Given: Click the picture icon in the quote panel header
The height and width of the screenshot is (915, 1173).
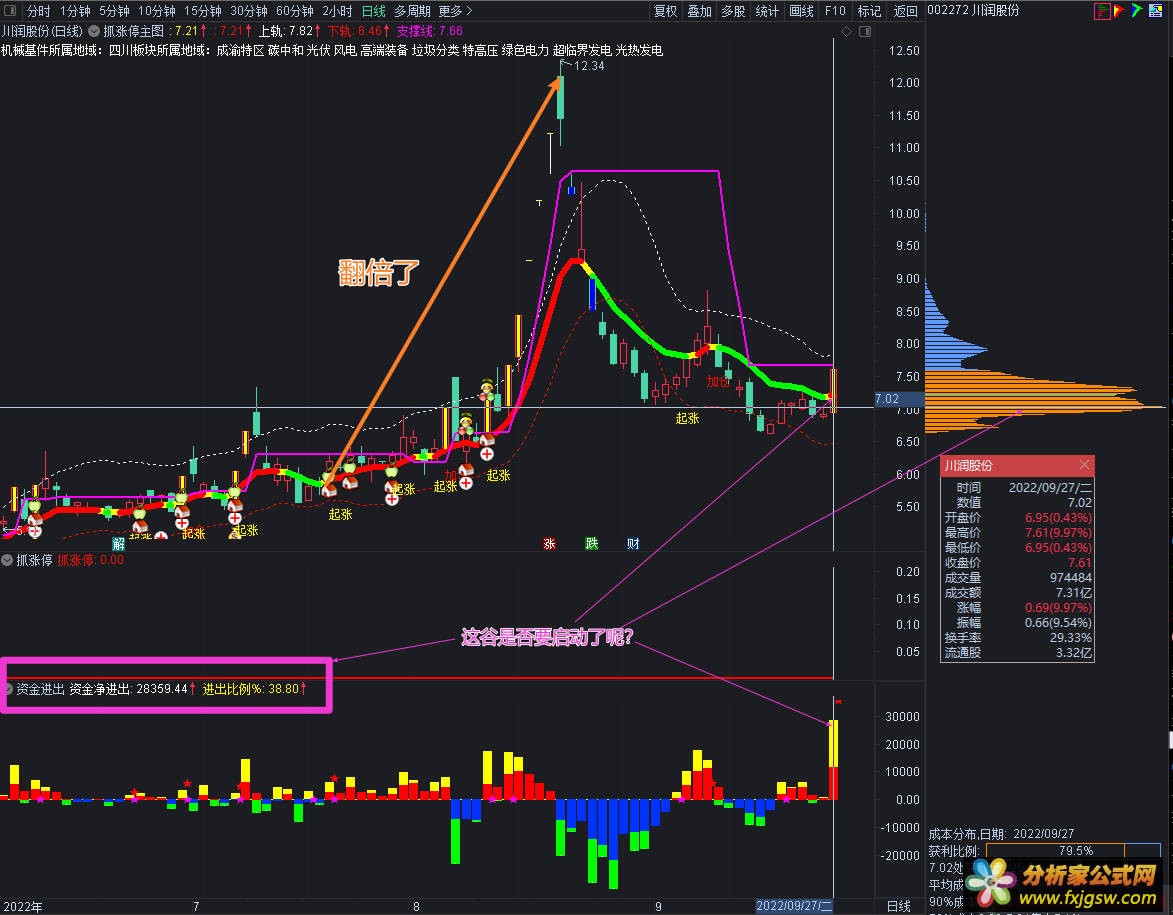Looking at the screenshot, I should pos(1157,10).
